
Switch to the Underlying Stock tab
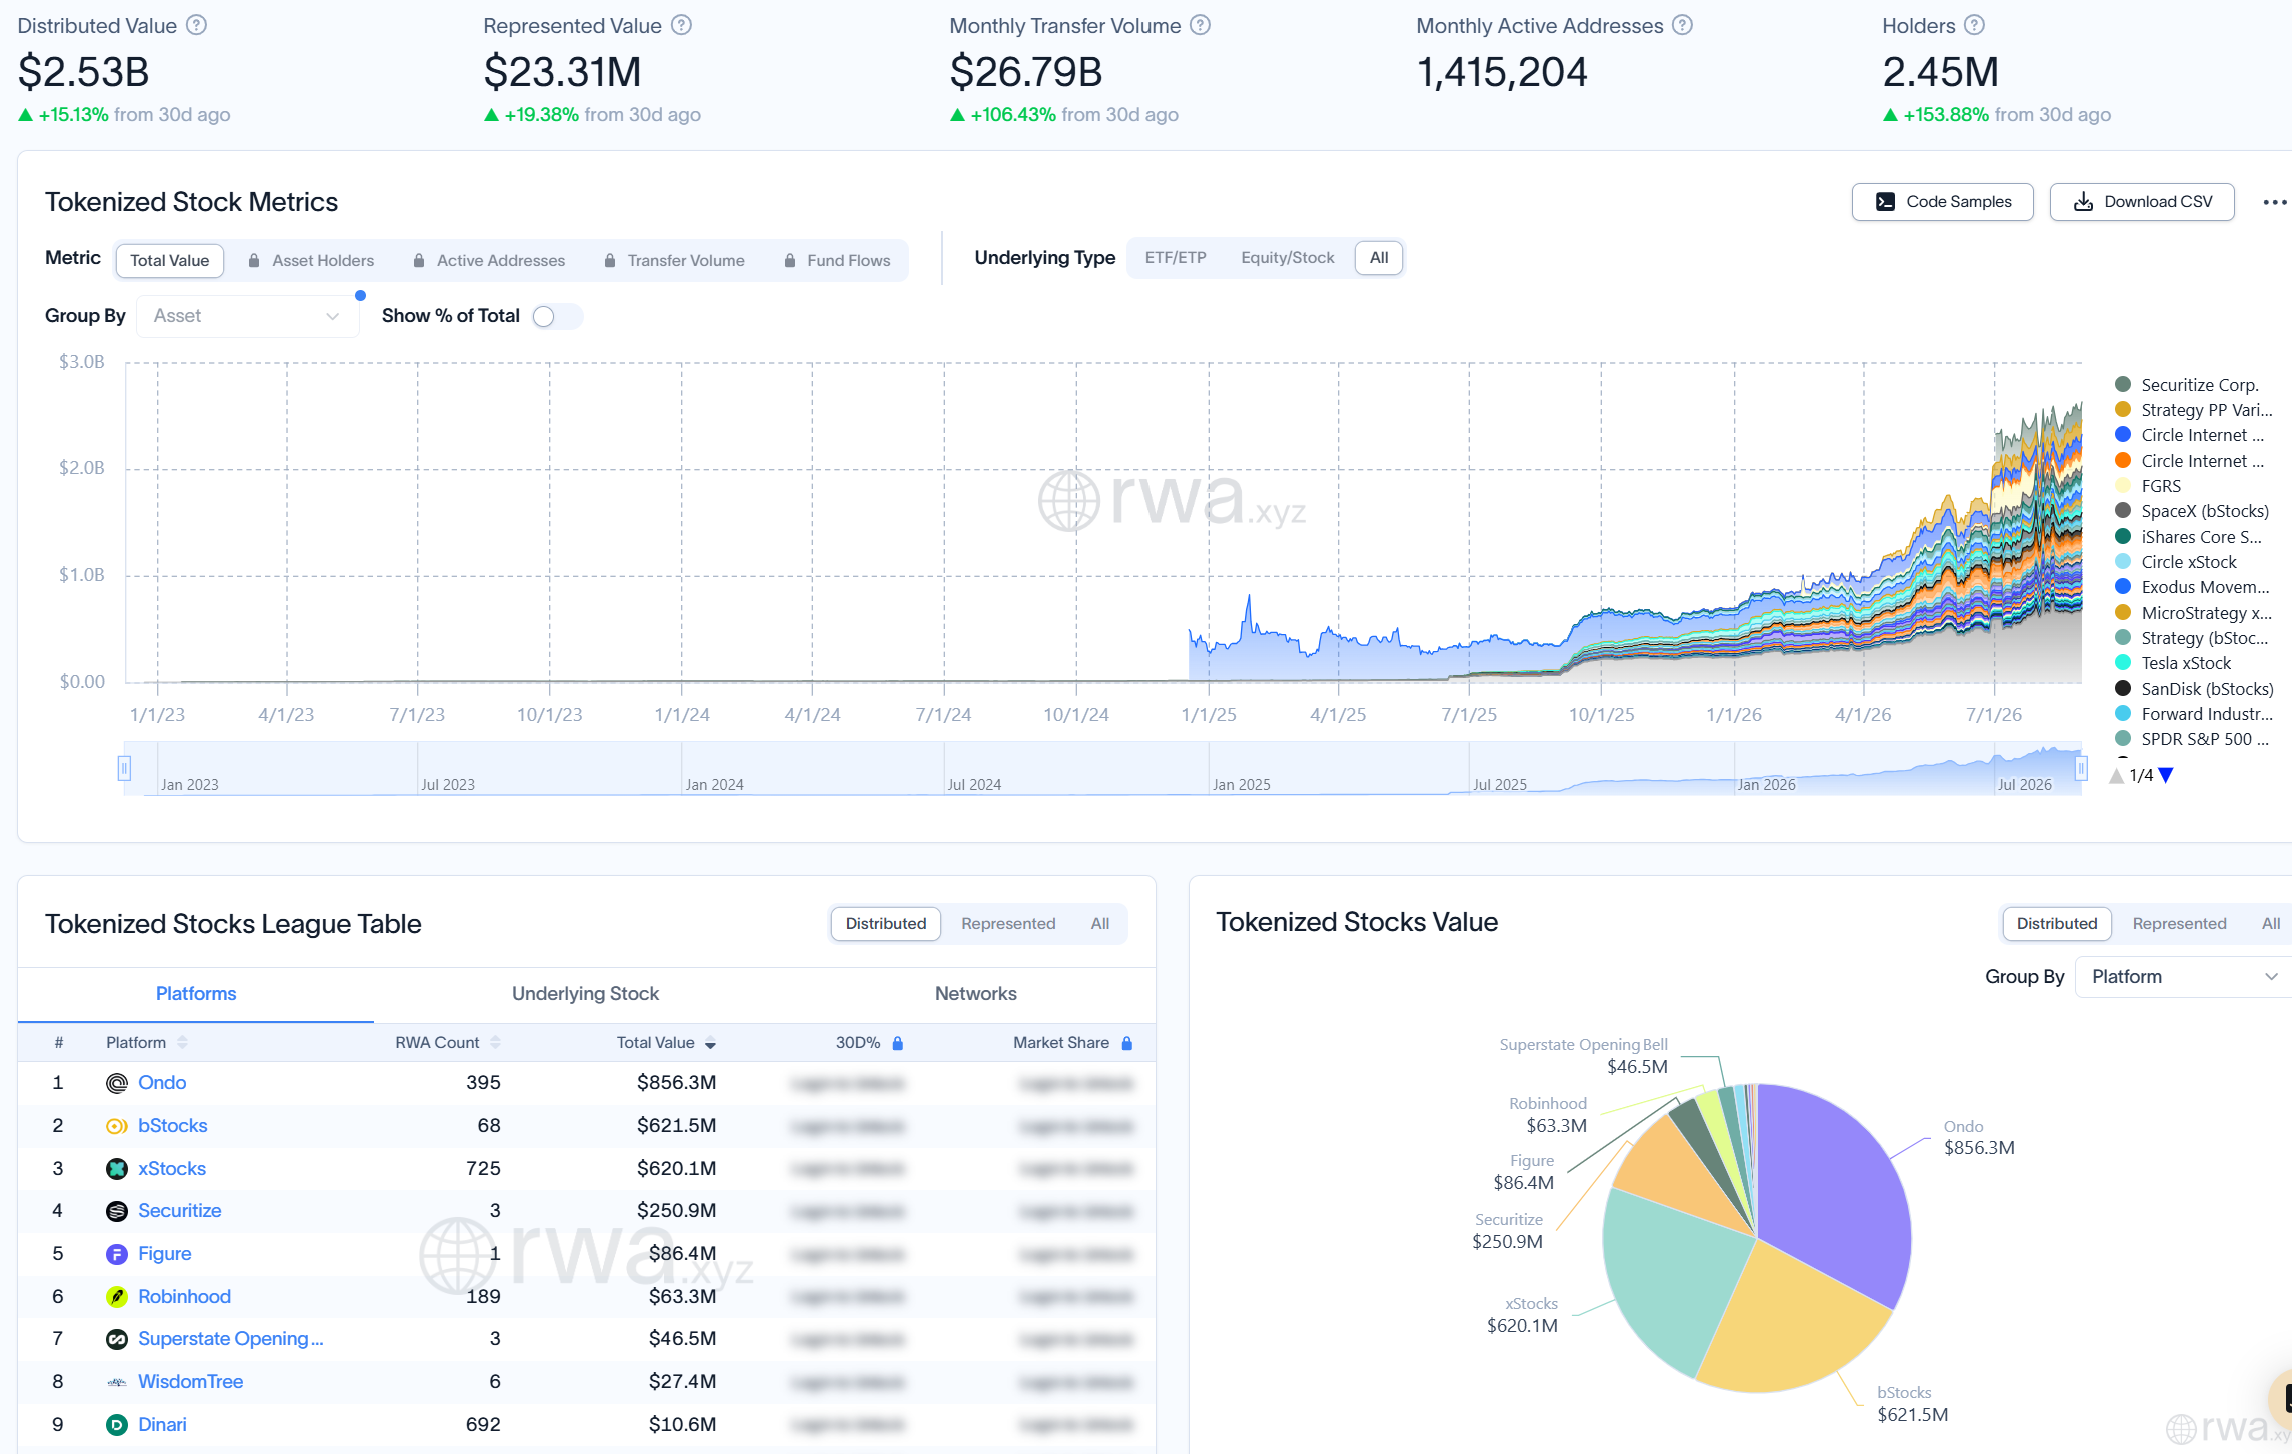[x=585, y=994]
